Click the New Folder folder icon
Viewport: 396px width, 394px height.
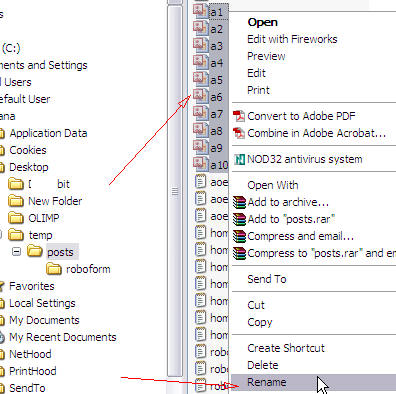coord(16,200)
